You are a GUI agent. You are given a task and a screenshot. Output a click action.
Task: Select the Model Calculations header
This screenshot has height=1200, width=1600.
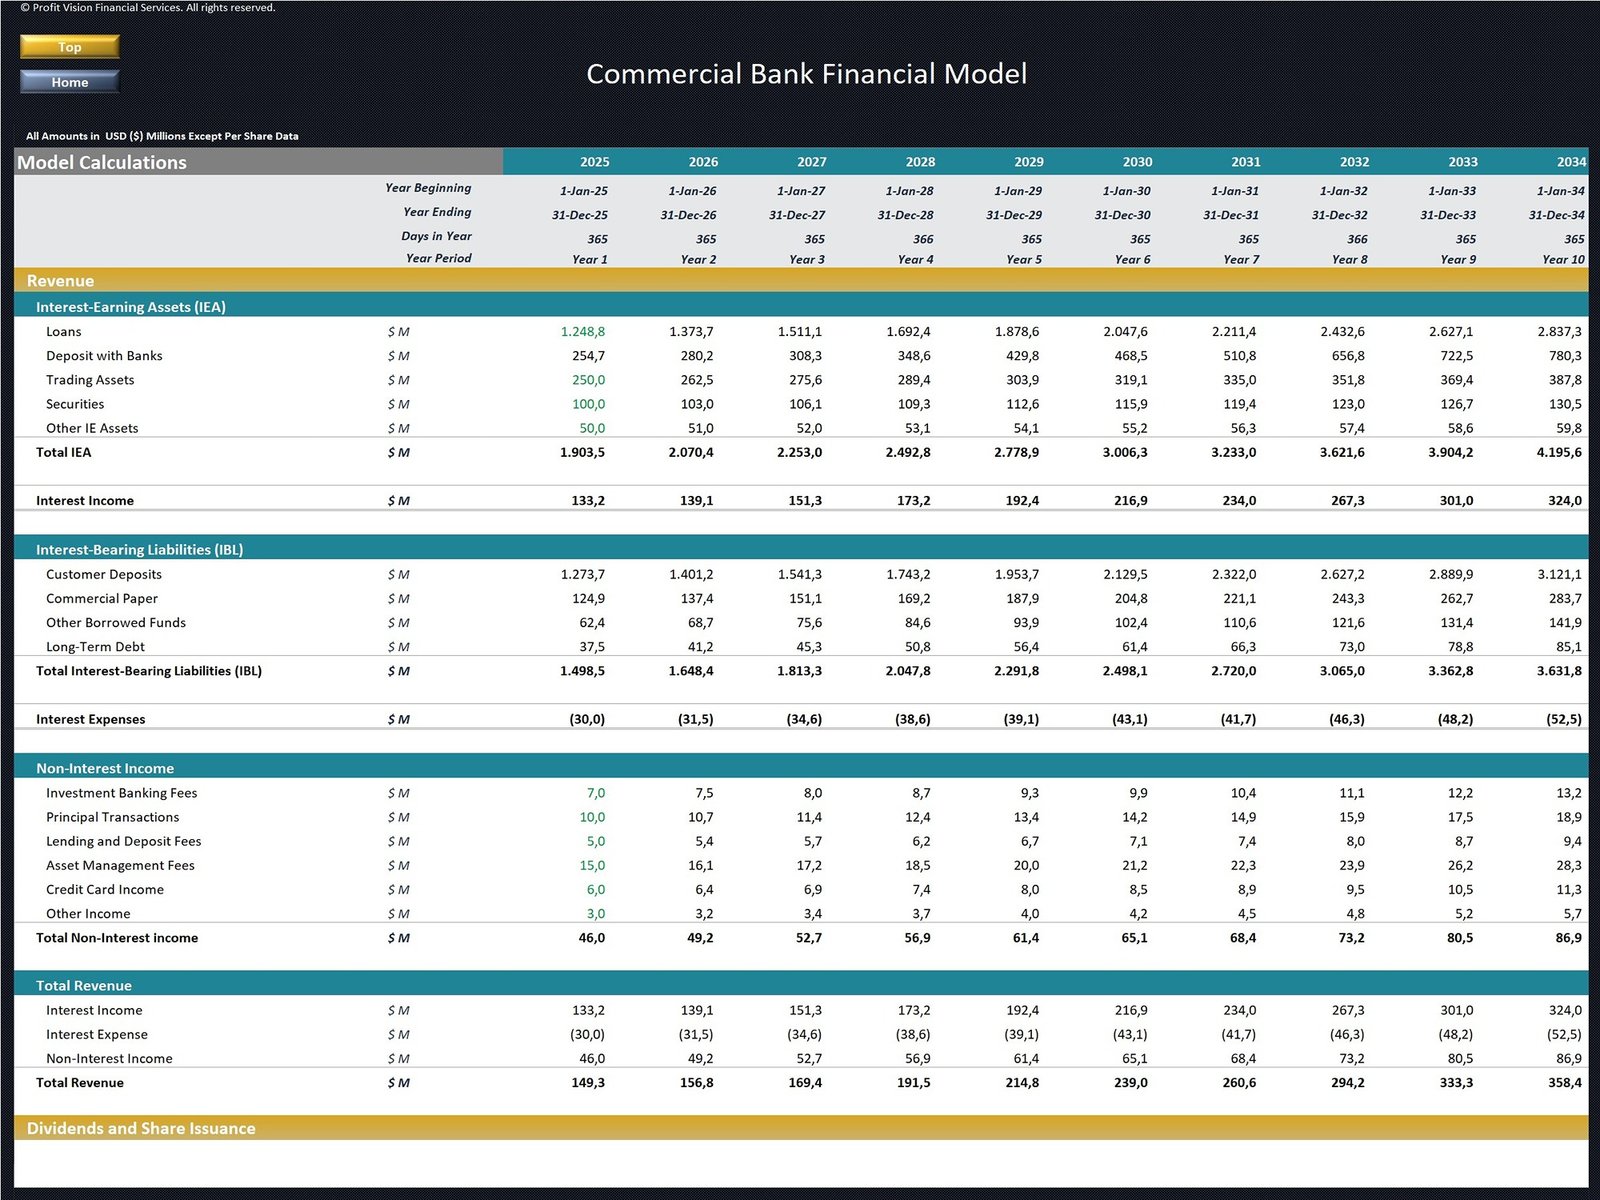(102, 162)
